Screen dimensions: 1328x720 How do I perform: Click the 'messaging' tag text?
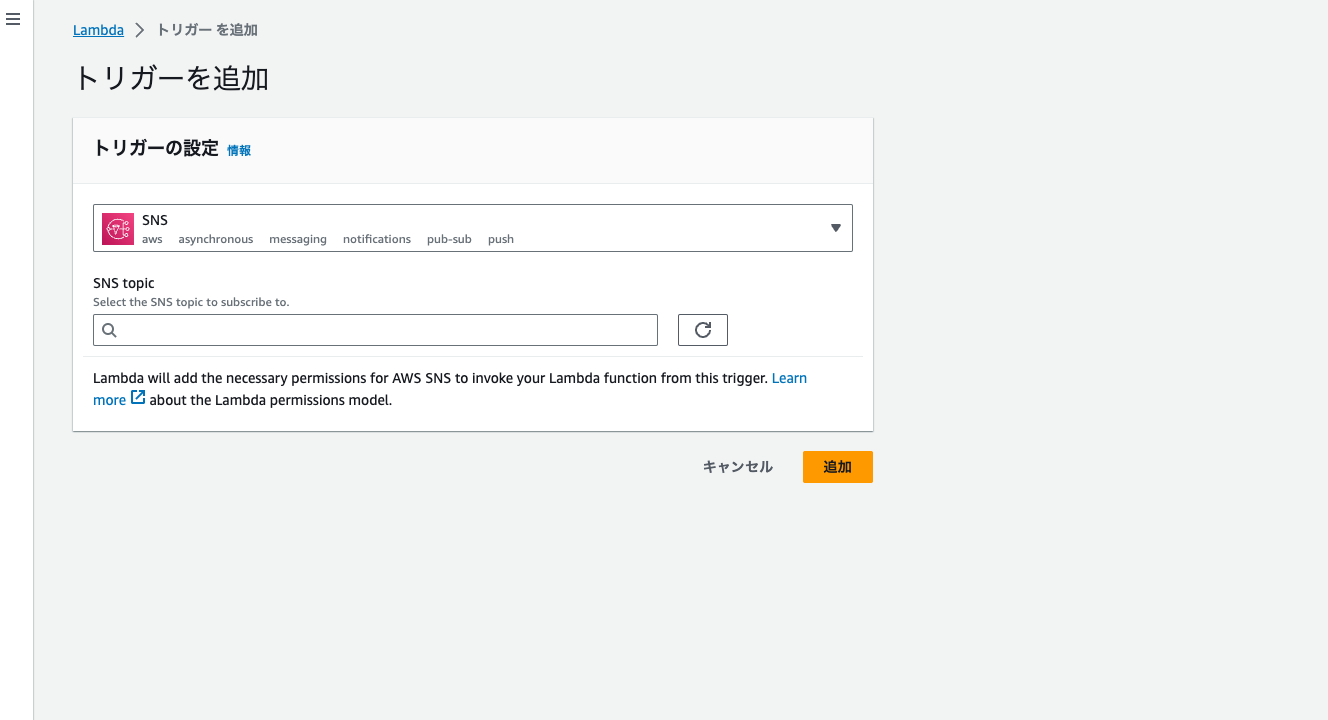coord(298,239)
